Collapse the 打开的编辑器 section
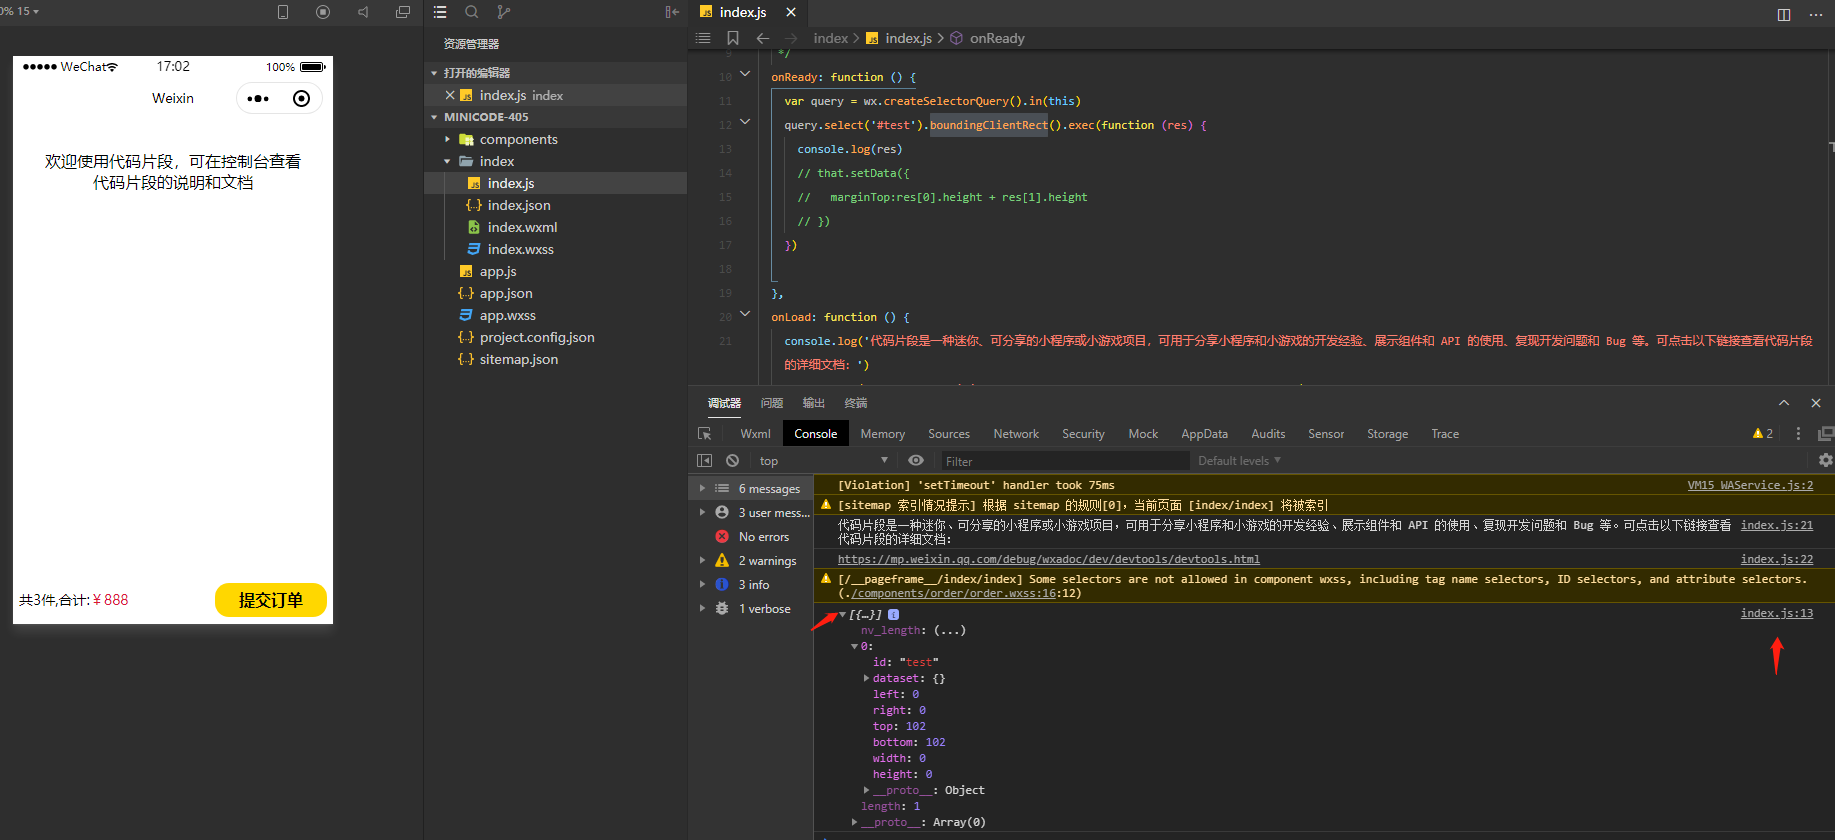Screen dimensions: 1835x840 click(434, 73)
